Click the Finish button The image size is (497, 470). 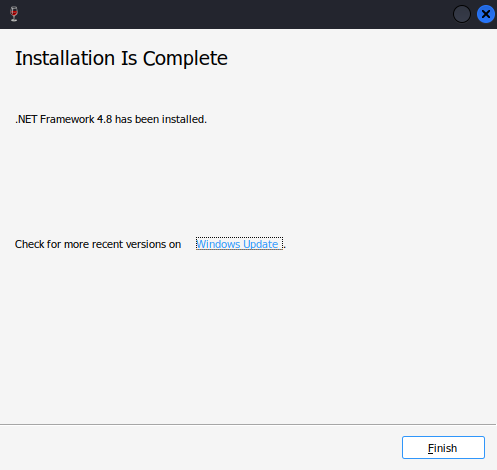pos(443,448)
